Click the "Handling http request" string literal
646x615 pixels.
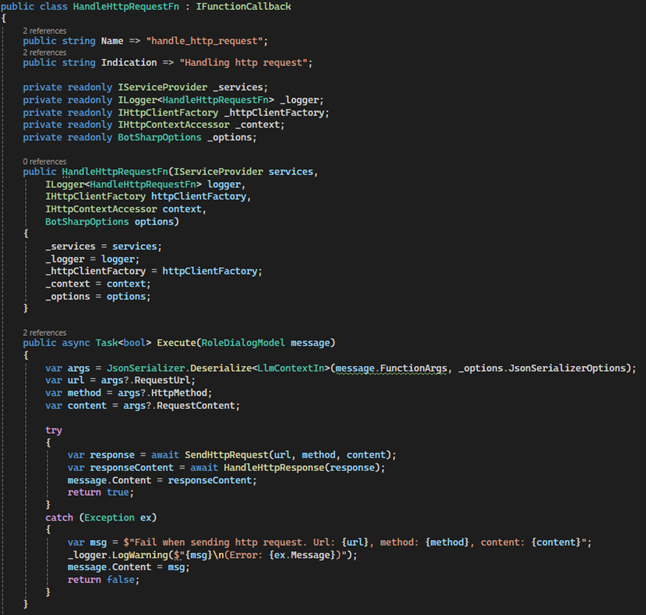pyautogui.click(x=243, y=63)
